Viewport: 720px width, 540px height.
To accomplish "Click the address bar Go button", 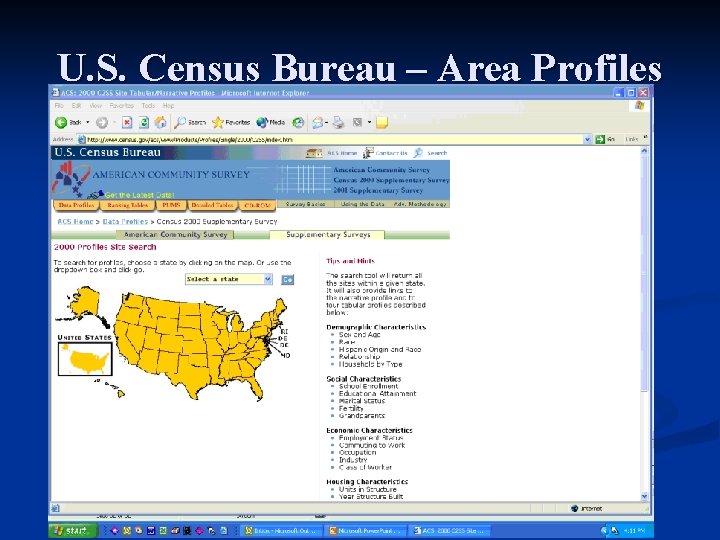I will 605,139.
